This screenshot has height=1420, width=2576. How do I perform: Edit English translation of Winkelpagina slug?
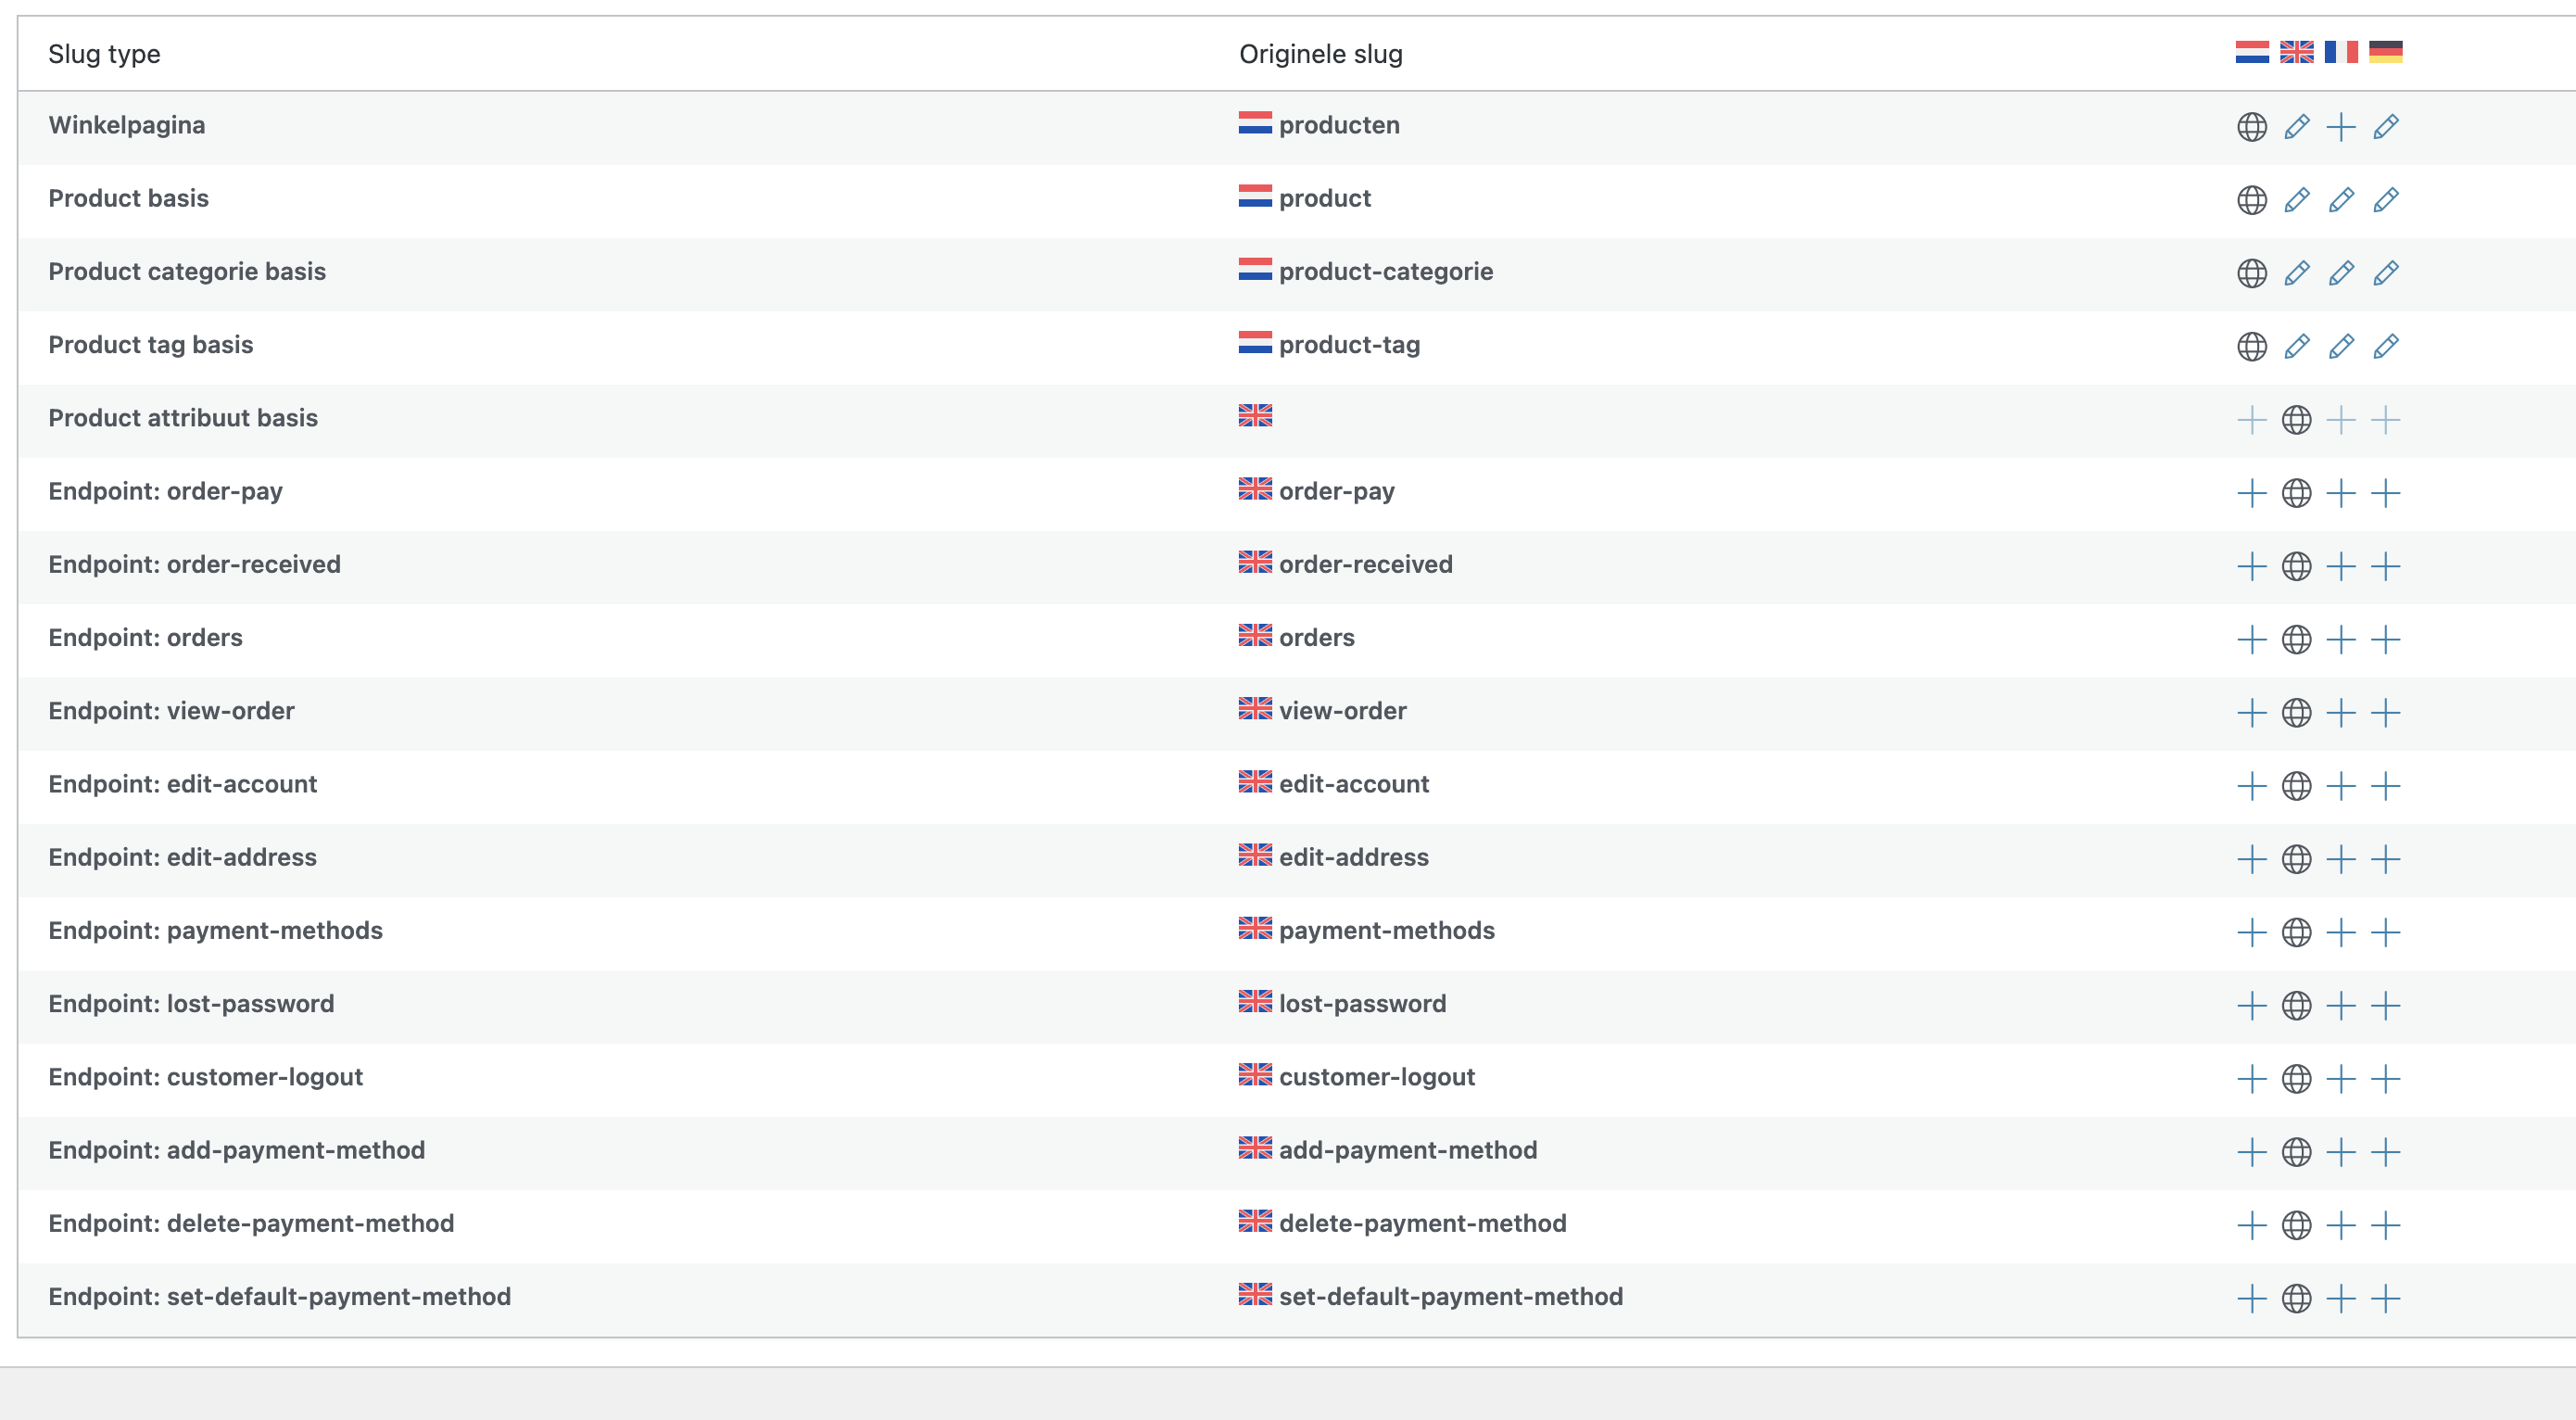[2296, 127]
